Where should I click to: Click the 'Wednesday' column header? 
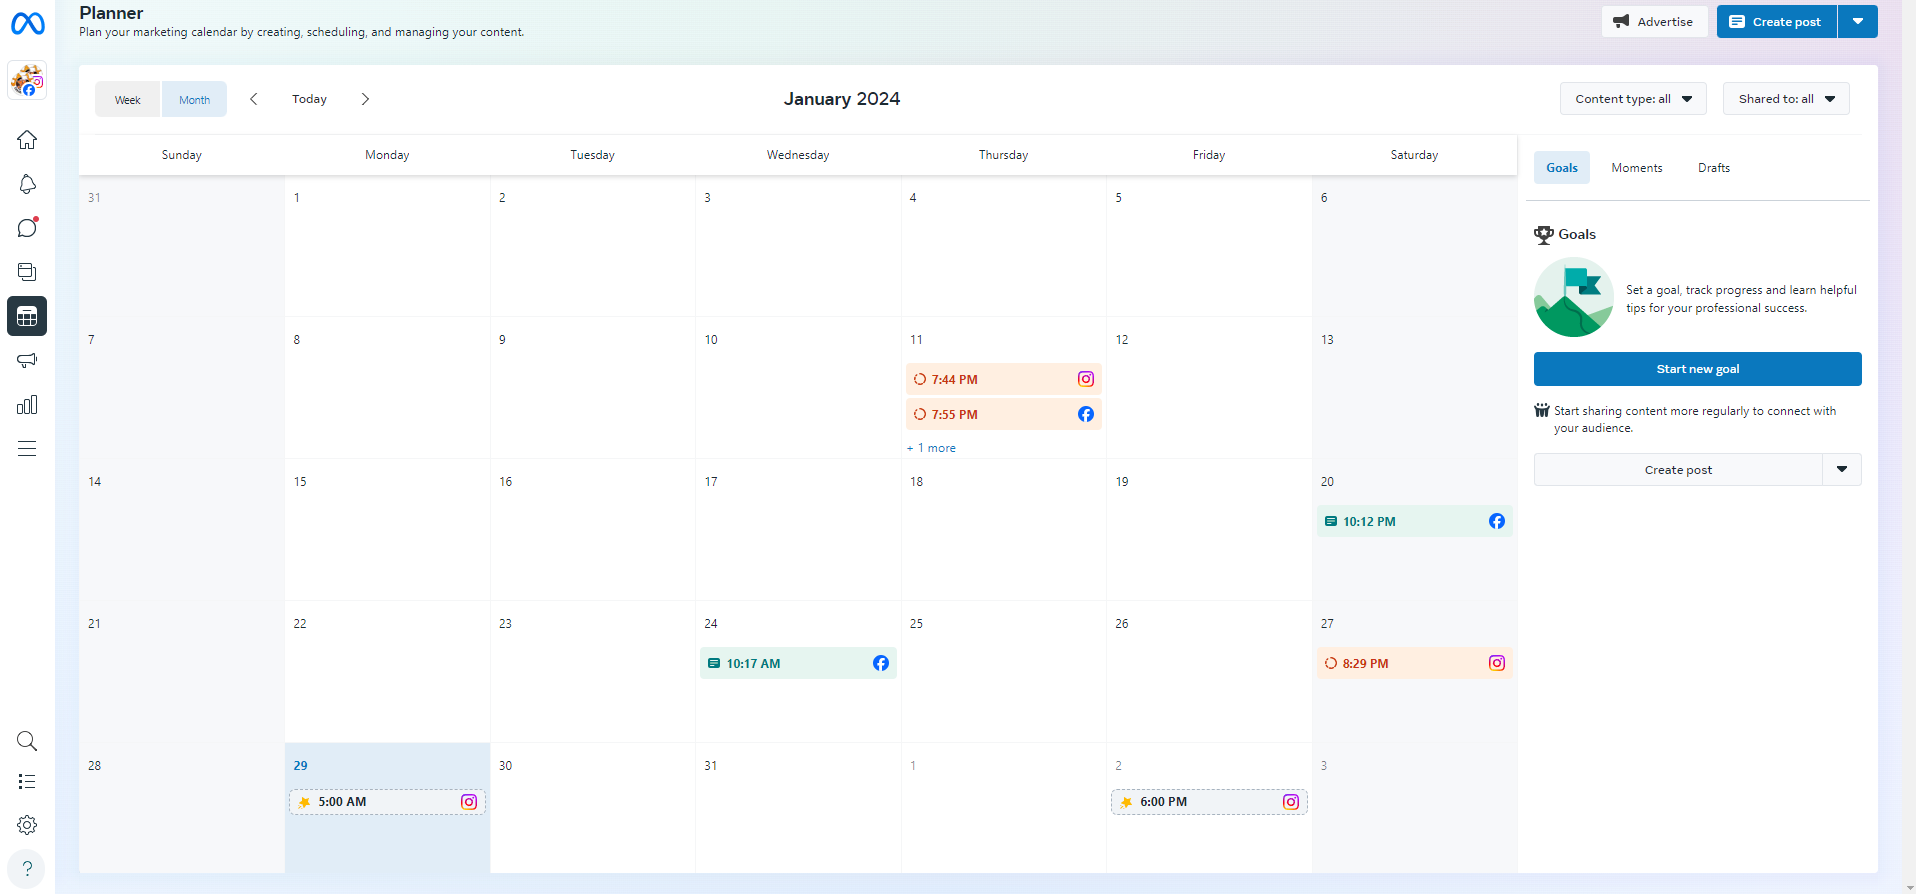(798, 155)
